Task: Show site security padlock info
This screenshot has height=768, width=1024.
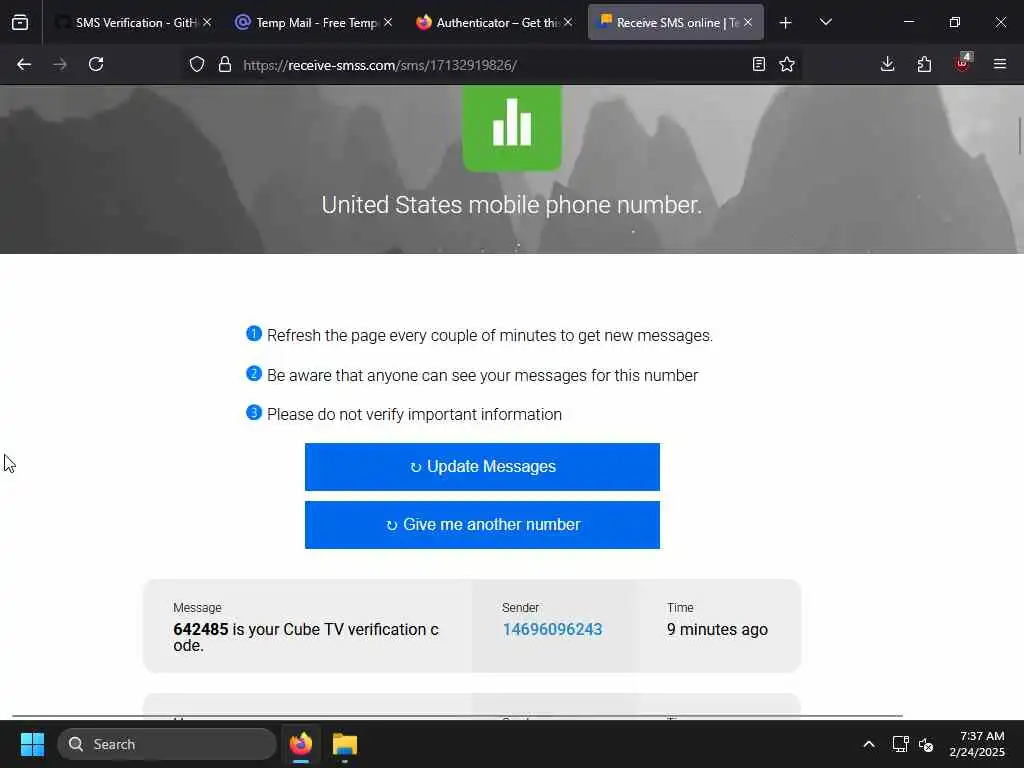Action: 225,65
